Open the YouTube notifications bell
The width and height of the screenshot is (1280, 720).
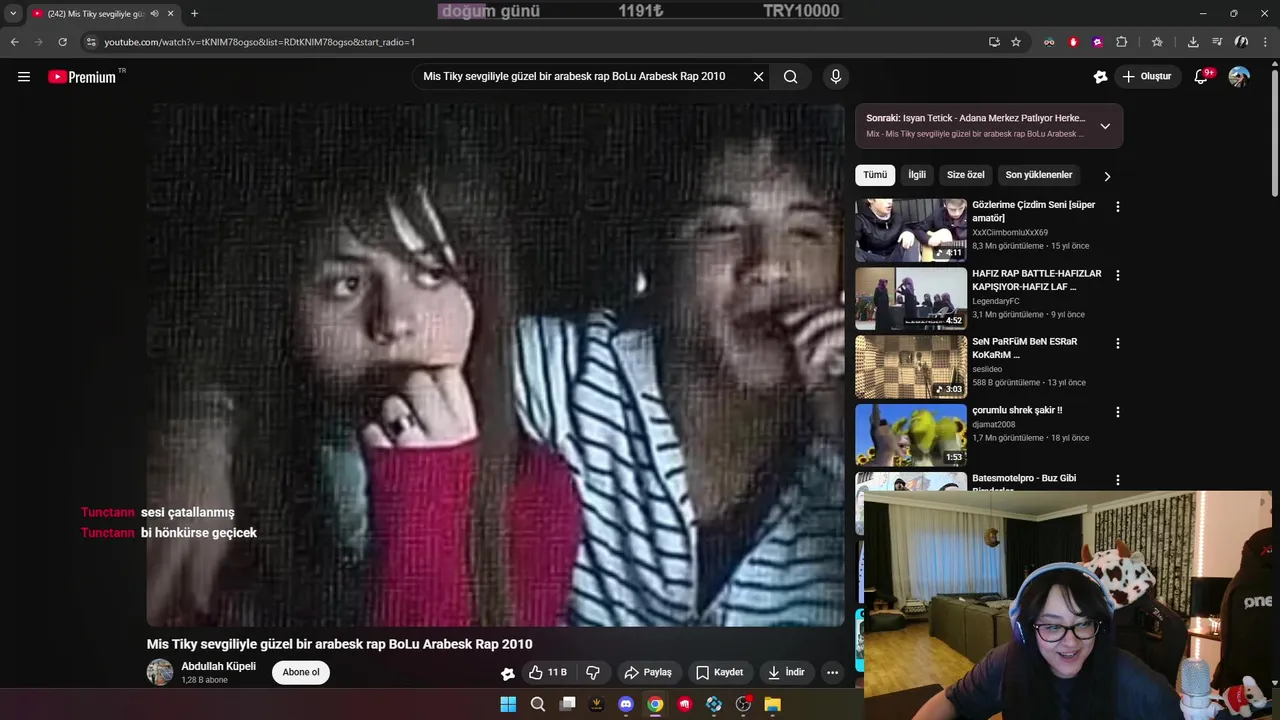tap(1202, 77)
